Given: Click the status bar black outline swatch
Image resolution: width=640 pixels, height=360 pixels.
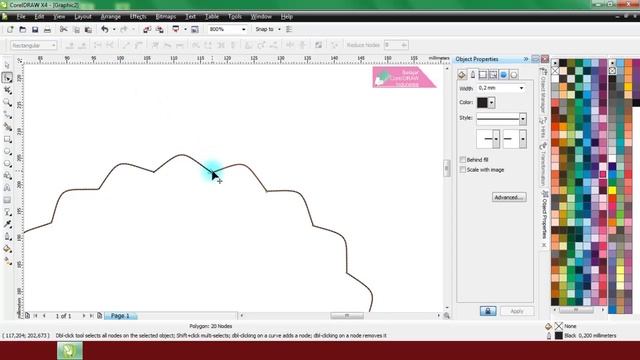Looking at the screenshot, I should [x=559, y=336].
